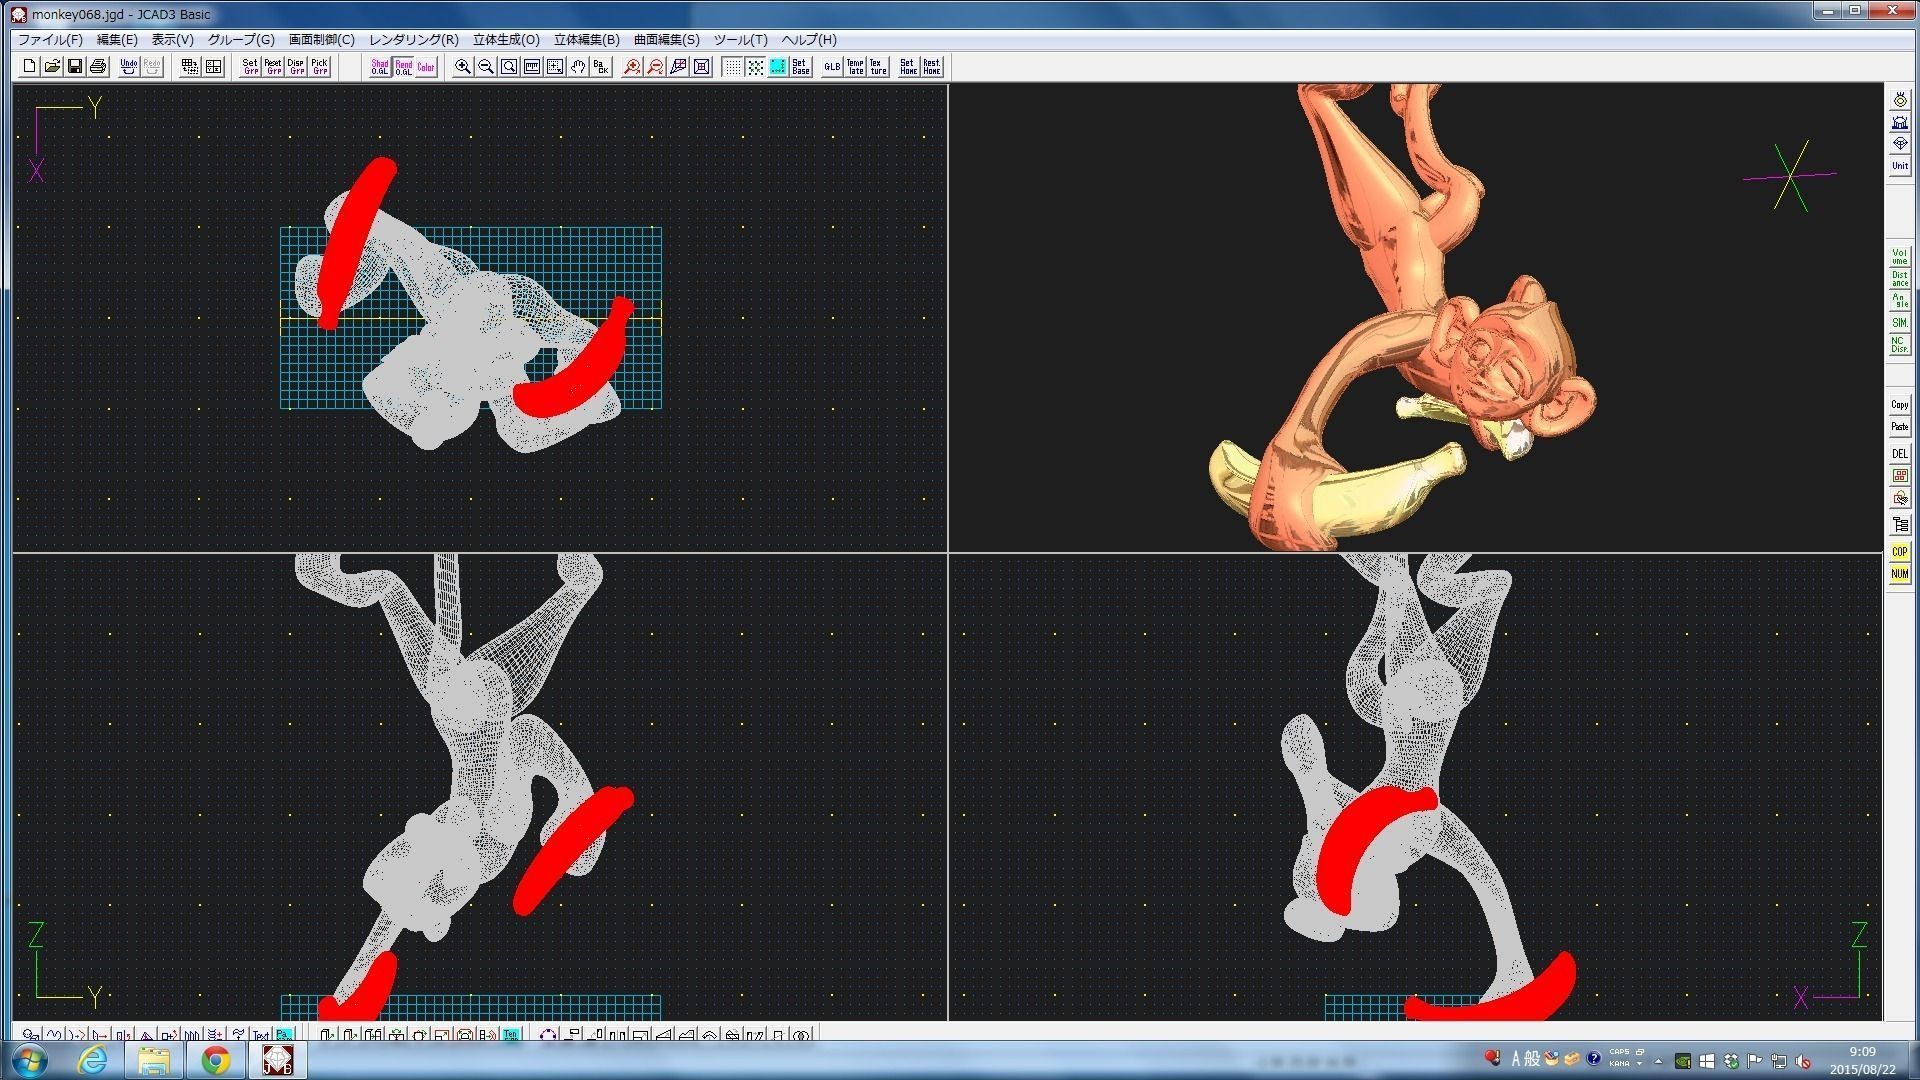
Task: Toggle Shad O.GL shading mode
Action: (x=380, y=66)
